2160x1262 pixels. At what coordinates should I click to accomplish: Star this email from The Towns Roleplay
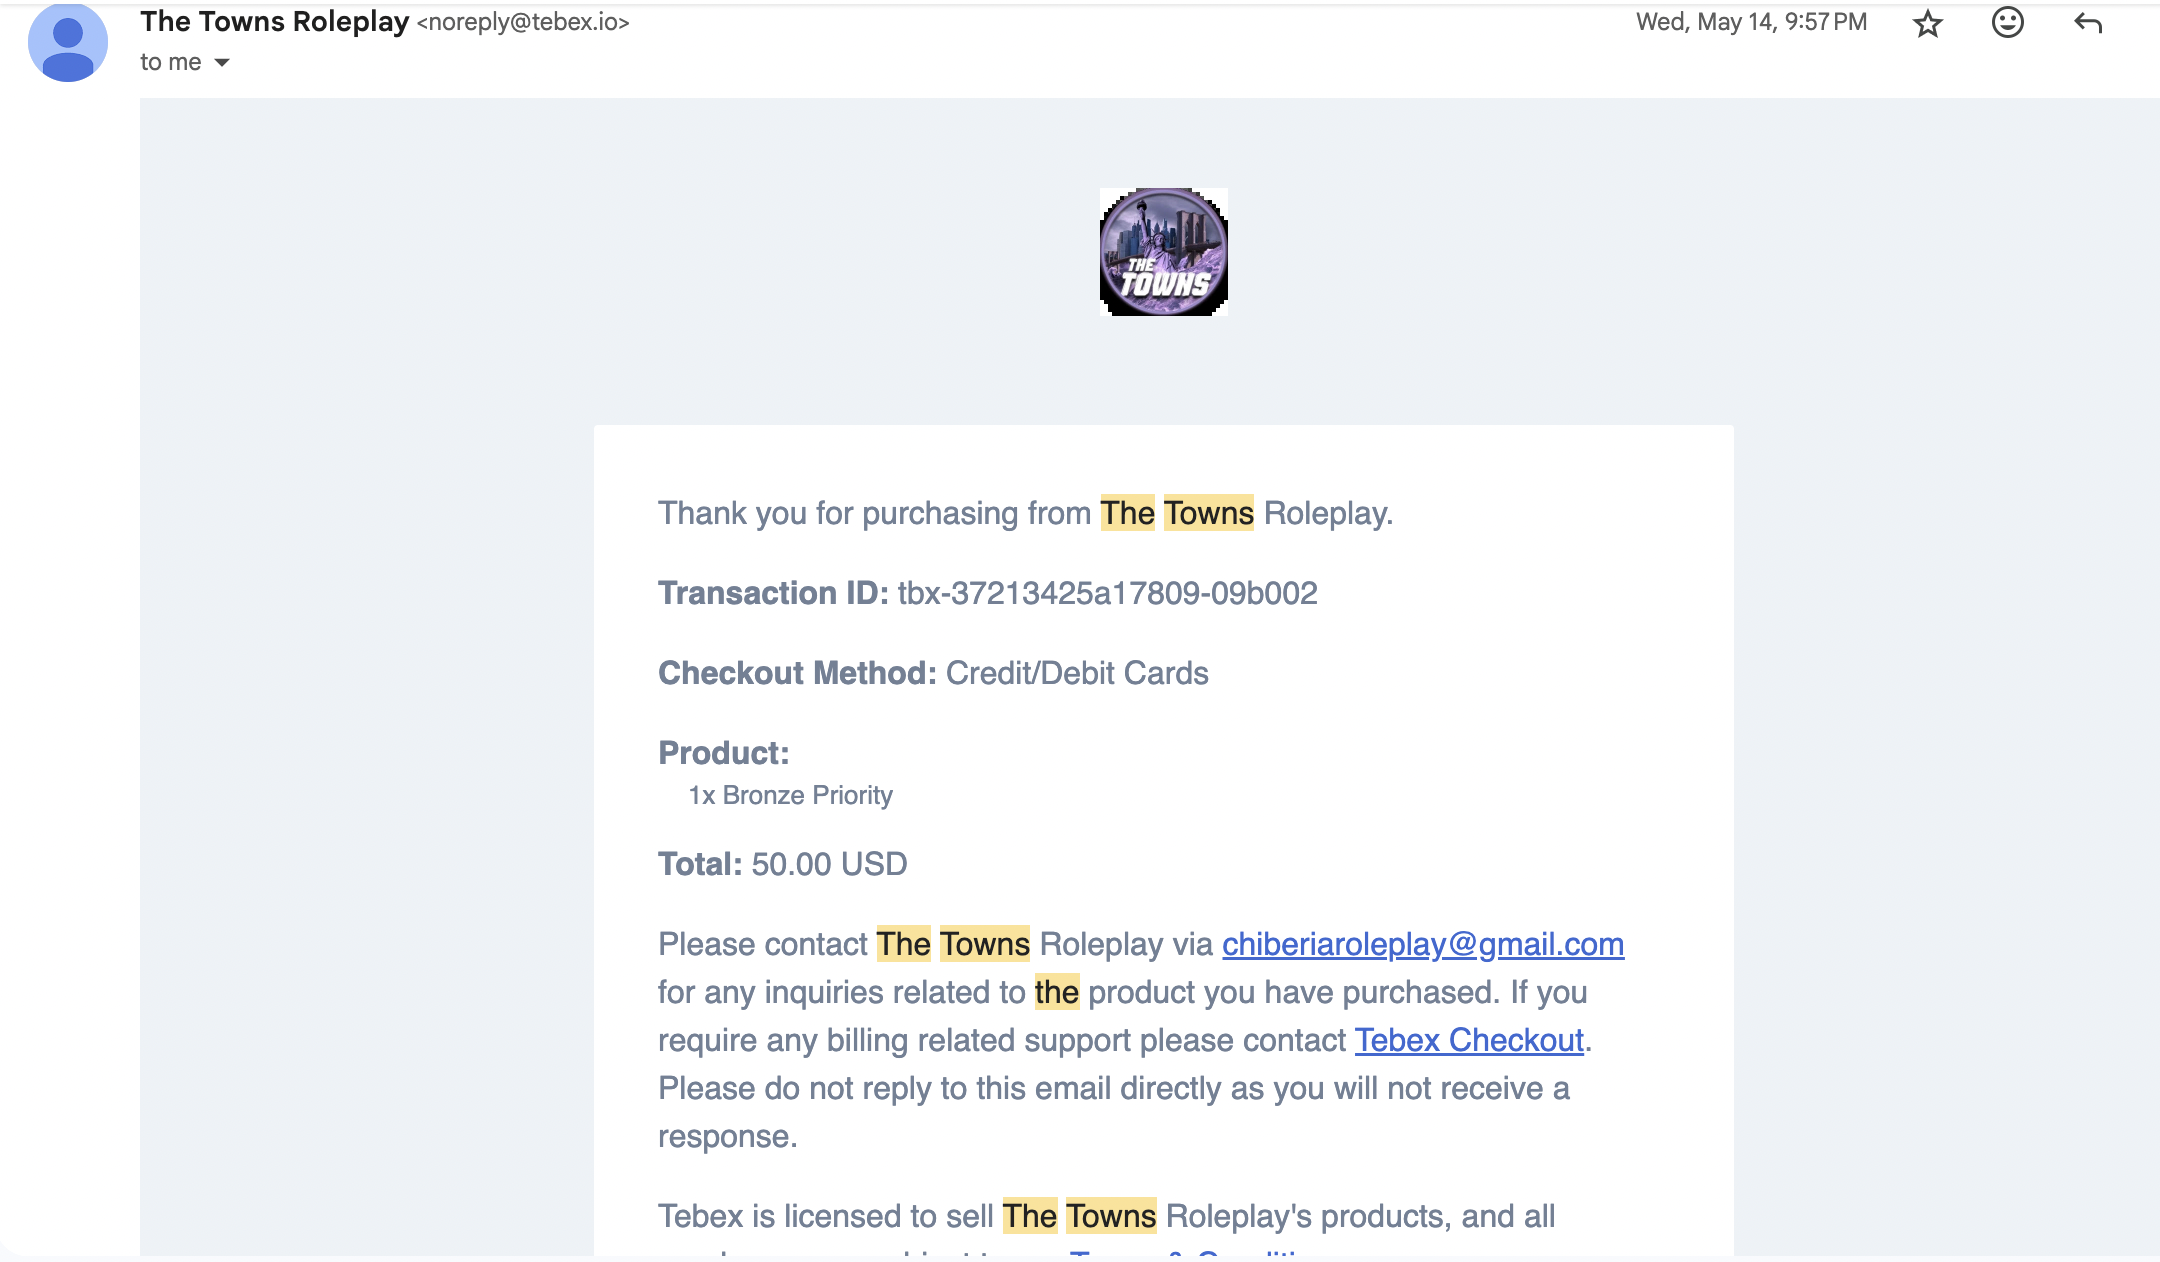1927,23
